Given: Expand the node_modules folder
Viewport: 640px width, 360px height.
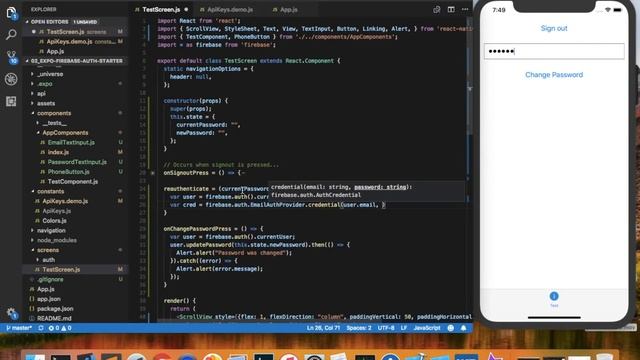Looking at the screenshot, I should (x=57, y=240).
